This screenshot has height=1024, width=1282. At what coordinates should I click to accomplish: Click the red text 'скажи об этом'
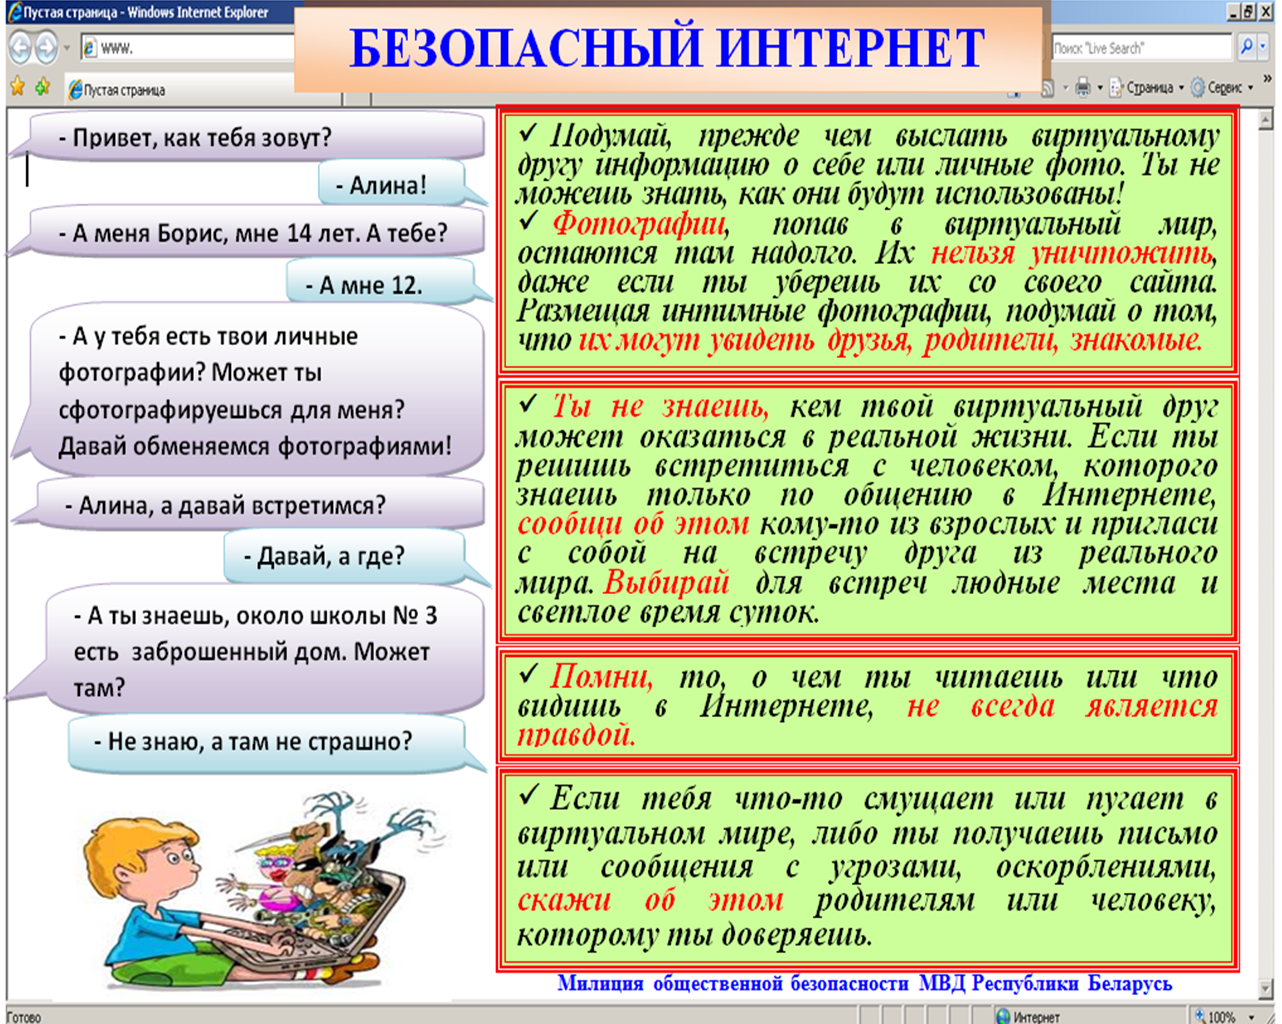tap(650, 900)
